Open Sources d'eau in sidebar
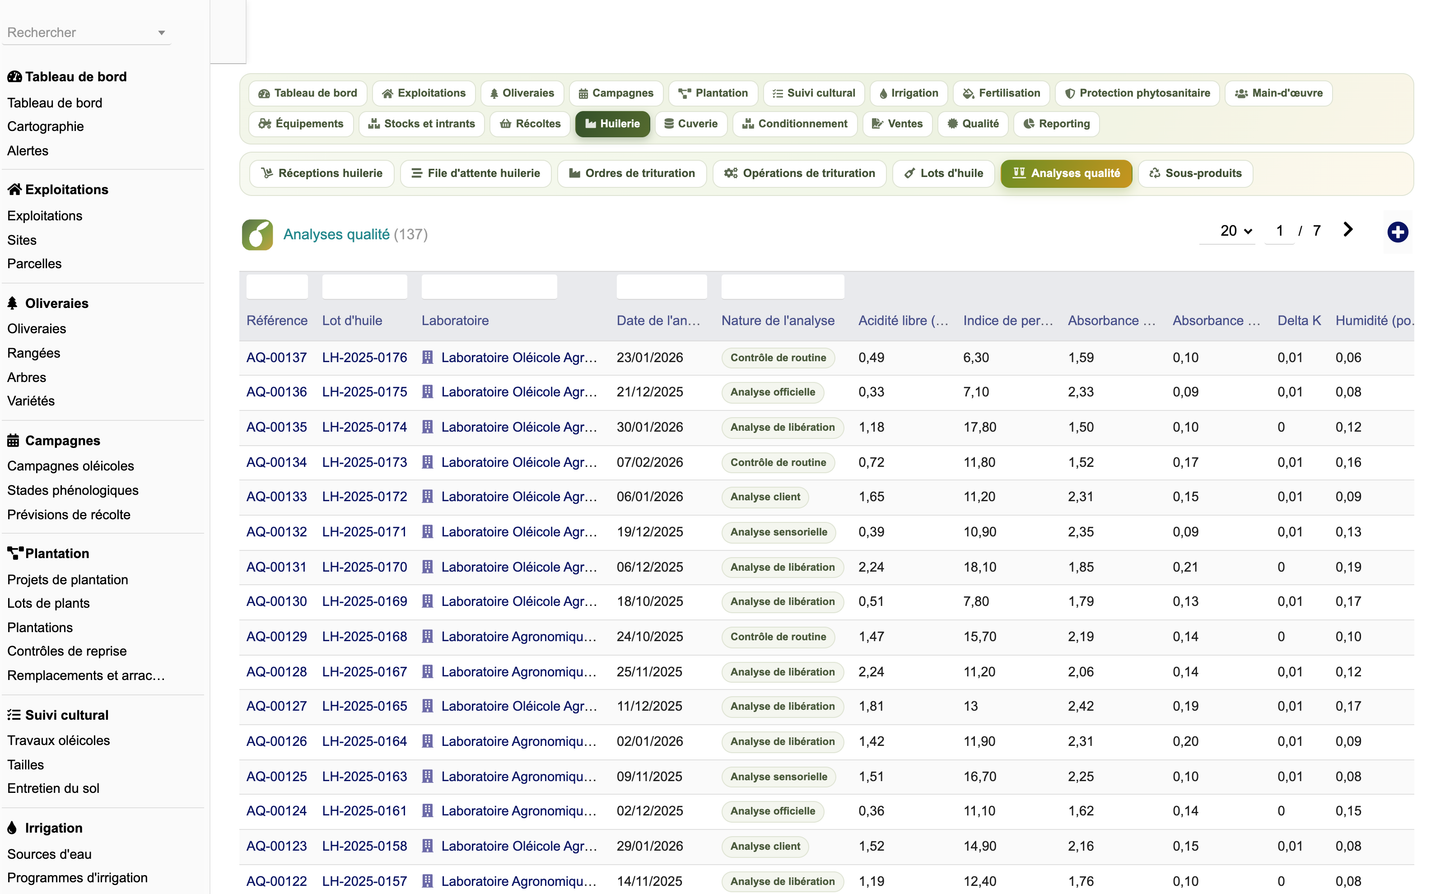This screenshot has width=1445, height=894. (50, 854)
